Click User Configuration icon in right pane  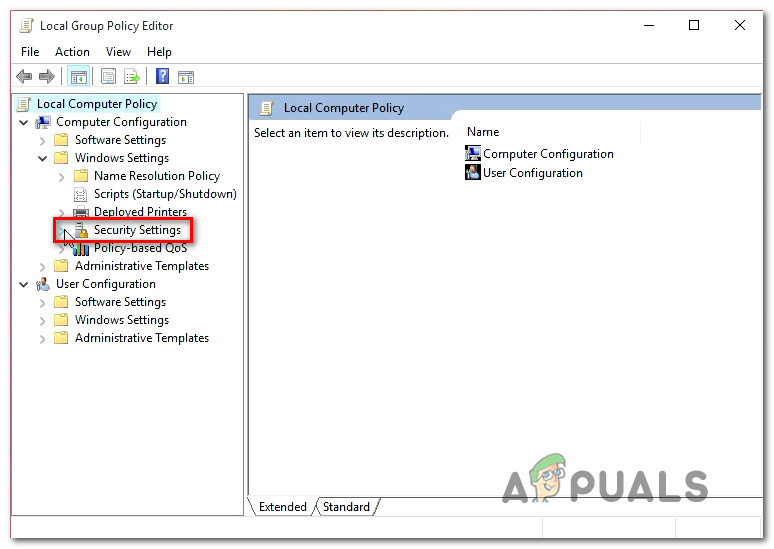click(473, 172)
